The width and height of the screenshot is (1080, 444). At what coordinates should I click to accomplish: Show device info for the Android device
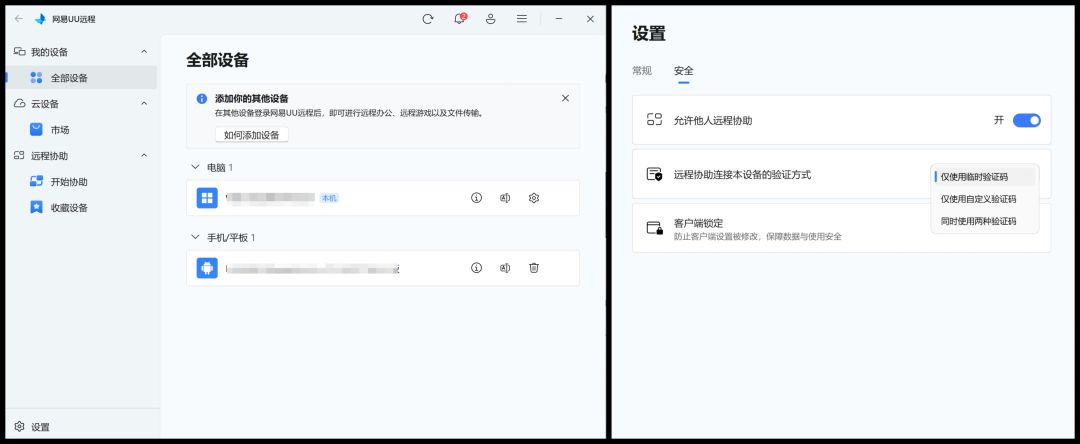point(476,268)
